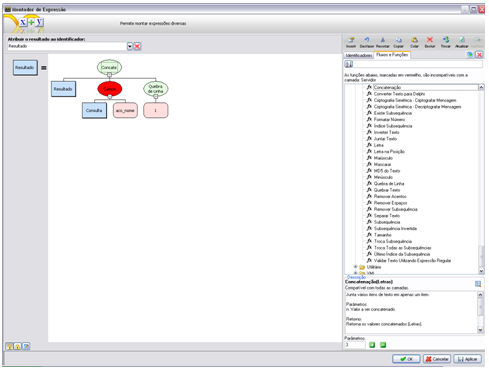Select the red Campo node
The image size is (489, 368).
coord(110,89)
